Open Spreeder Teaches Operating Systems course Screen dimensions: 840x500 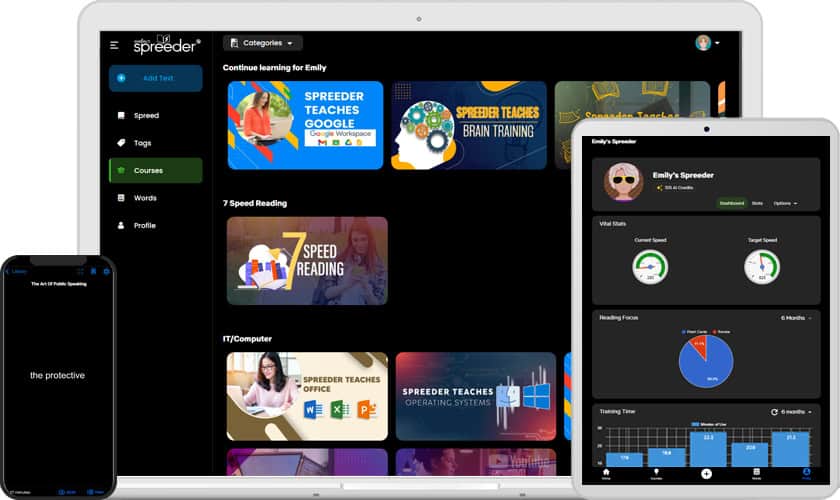click(476, 397)
